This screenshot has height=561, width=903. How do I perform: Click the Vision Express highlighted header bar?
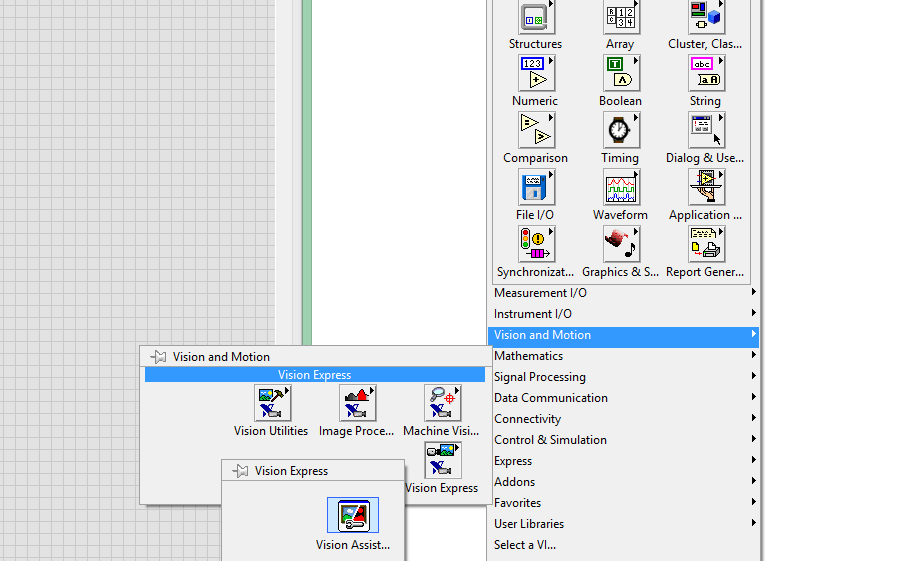pyautogui.click(x=315, y=375)
